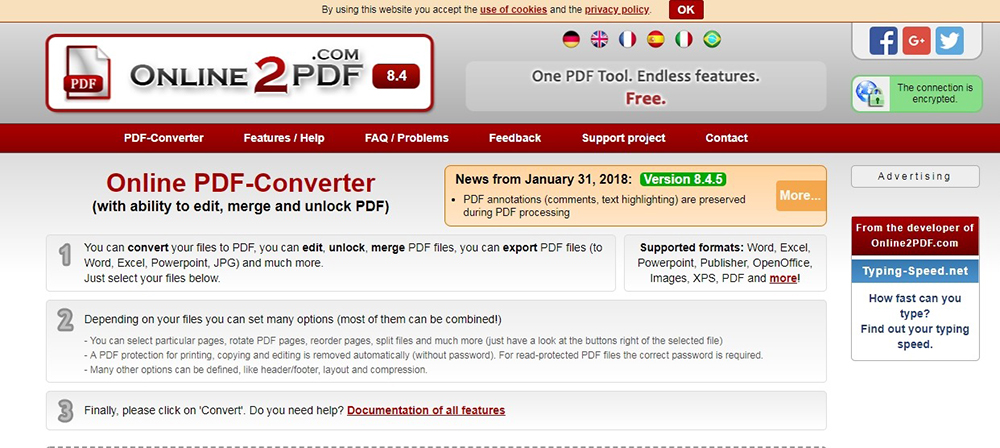The width and height of the screenshot is (1000, 448).
Task: Select the UK English flag
Action: tap(599, 40)
